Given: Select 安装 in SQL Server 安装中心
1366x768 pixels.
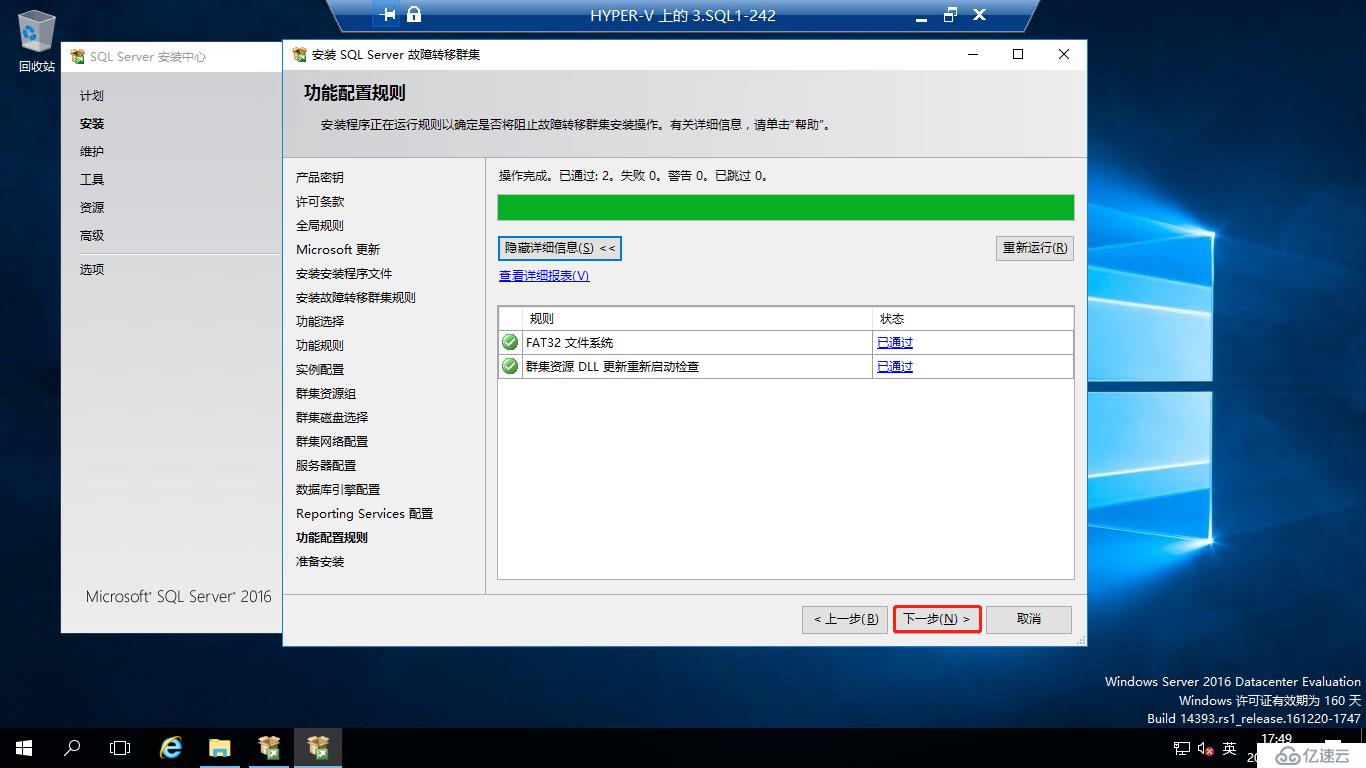Looking at the screenshot, I should tap(92, 124).
